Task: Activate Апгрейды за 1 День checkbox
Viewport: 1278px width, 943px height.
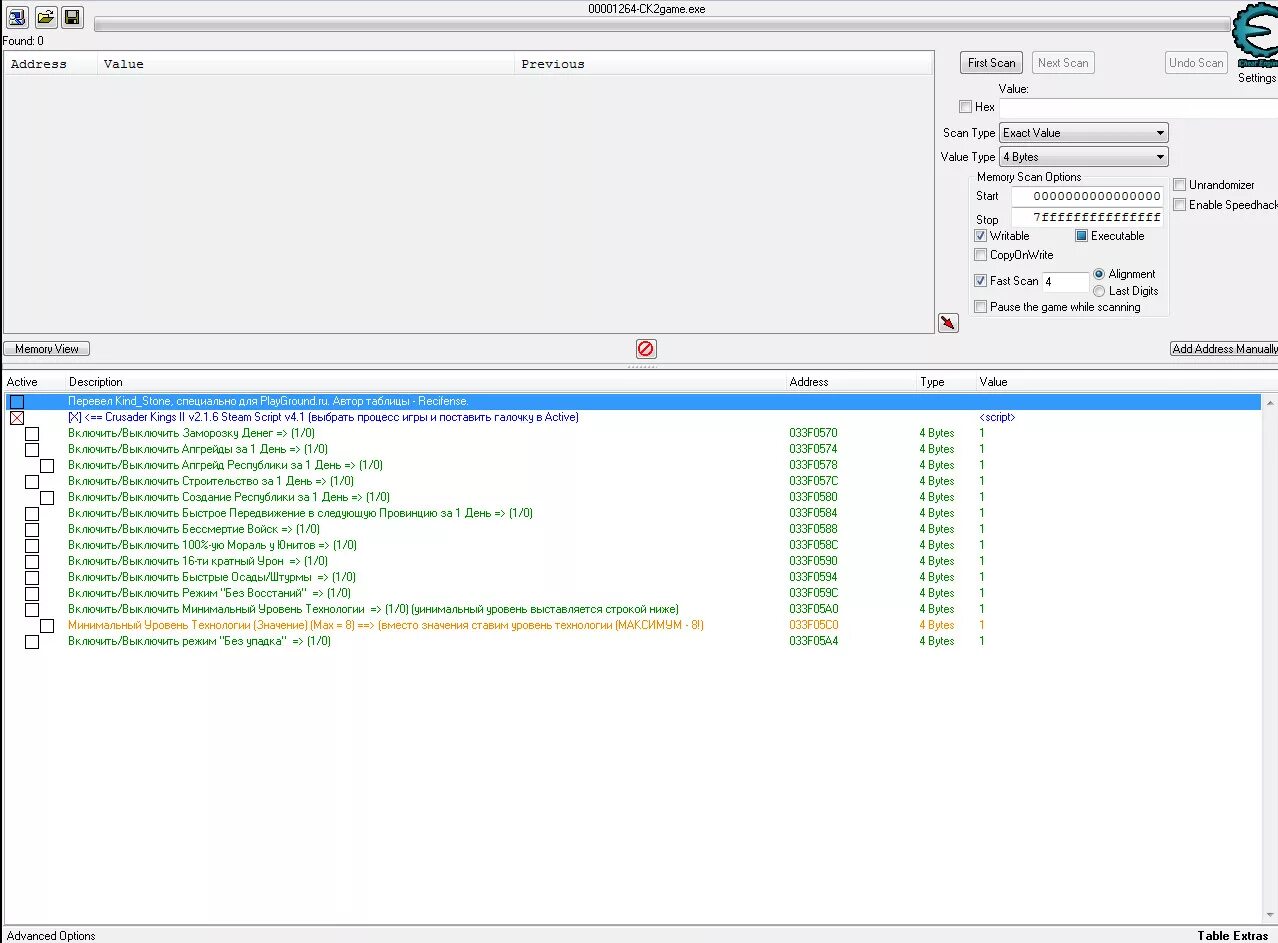Action: click(x=32, y=450)
